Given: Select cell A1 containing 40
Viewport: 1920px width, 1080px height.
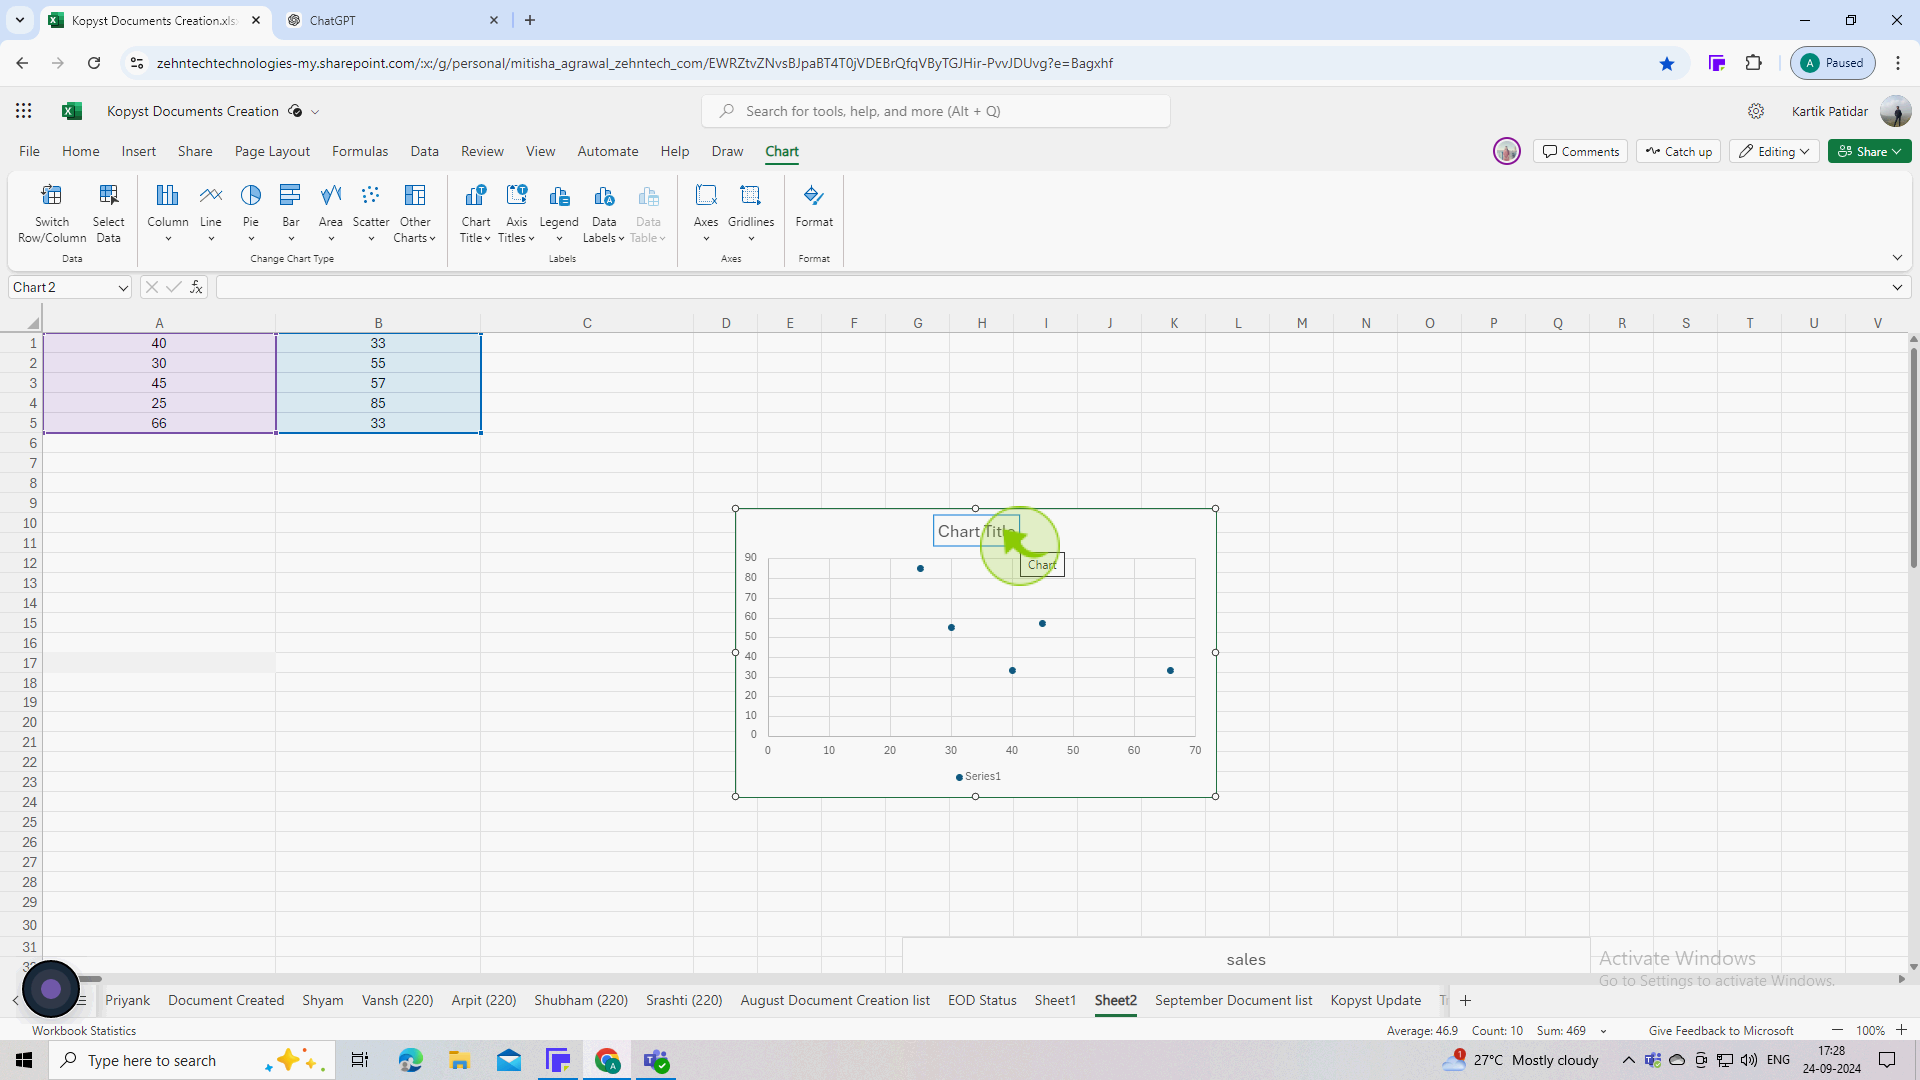Looking at the screenshot, I should coord(159,343).
